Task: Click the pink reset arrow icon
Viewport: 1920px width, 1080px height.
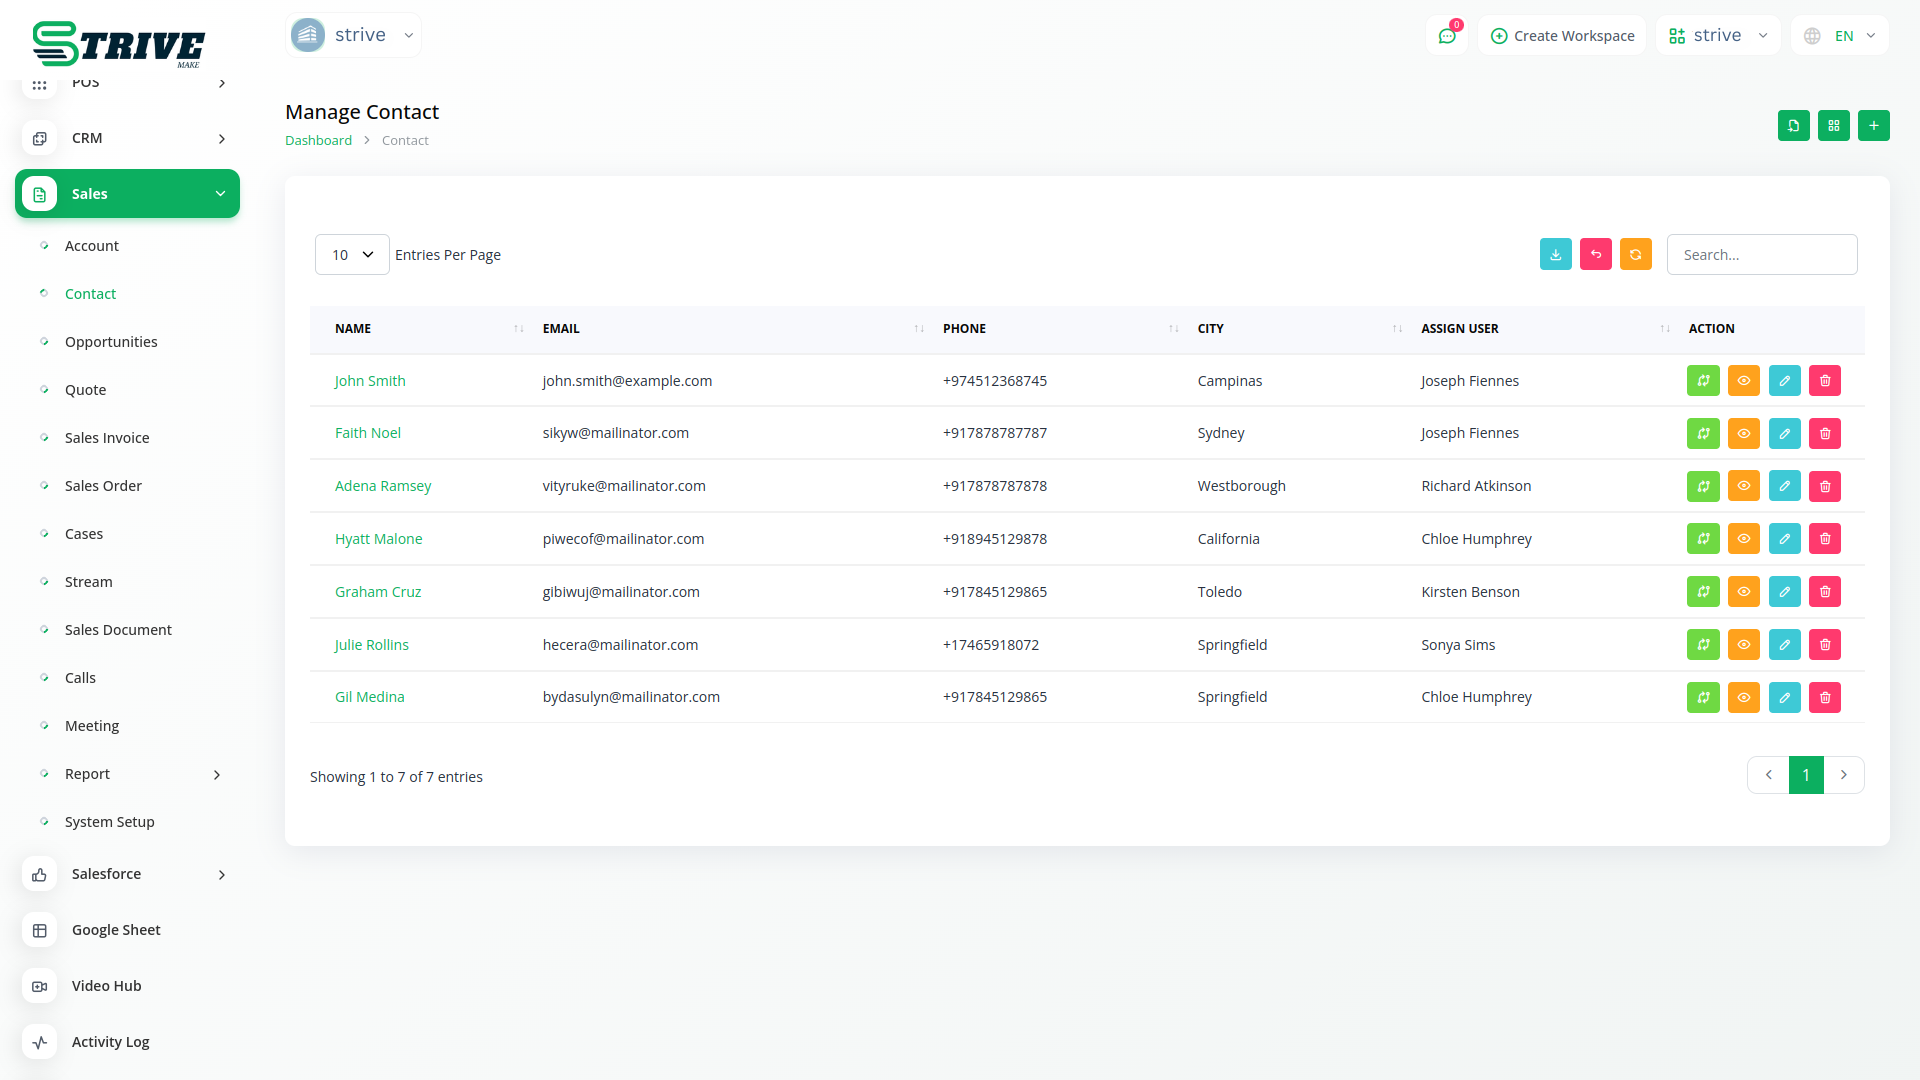Action: [1595, 255]
